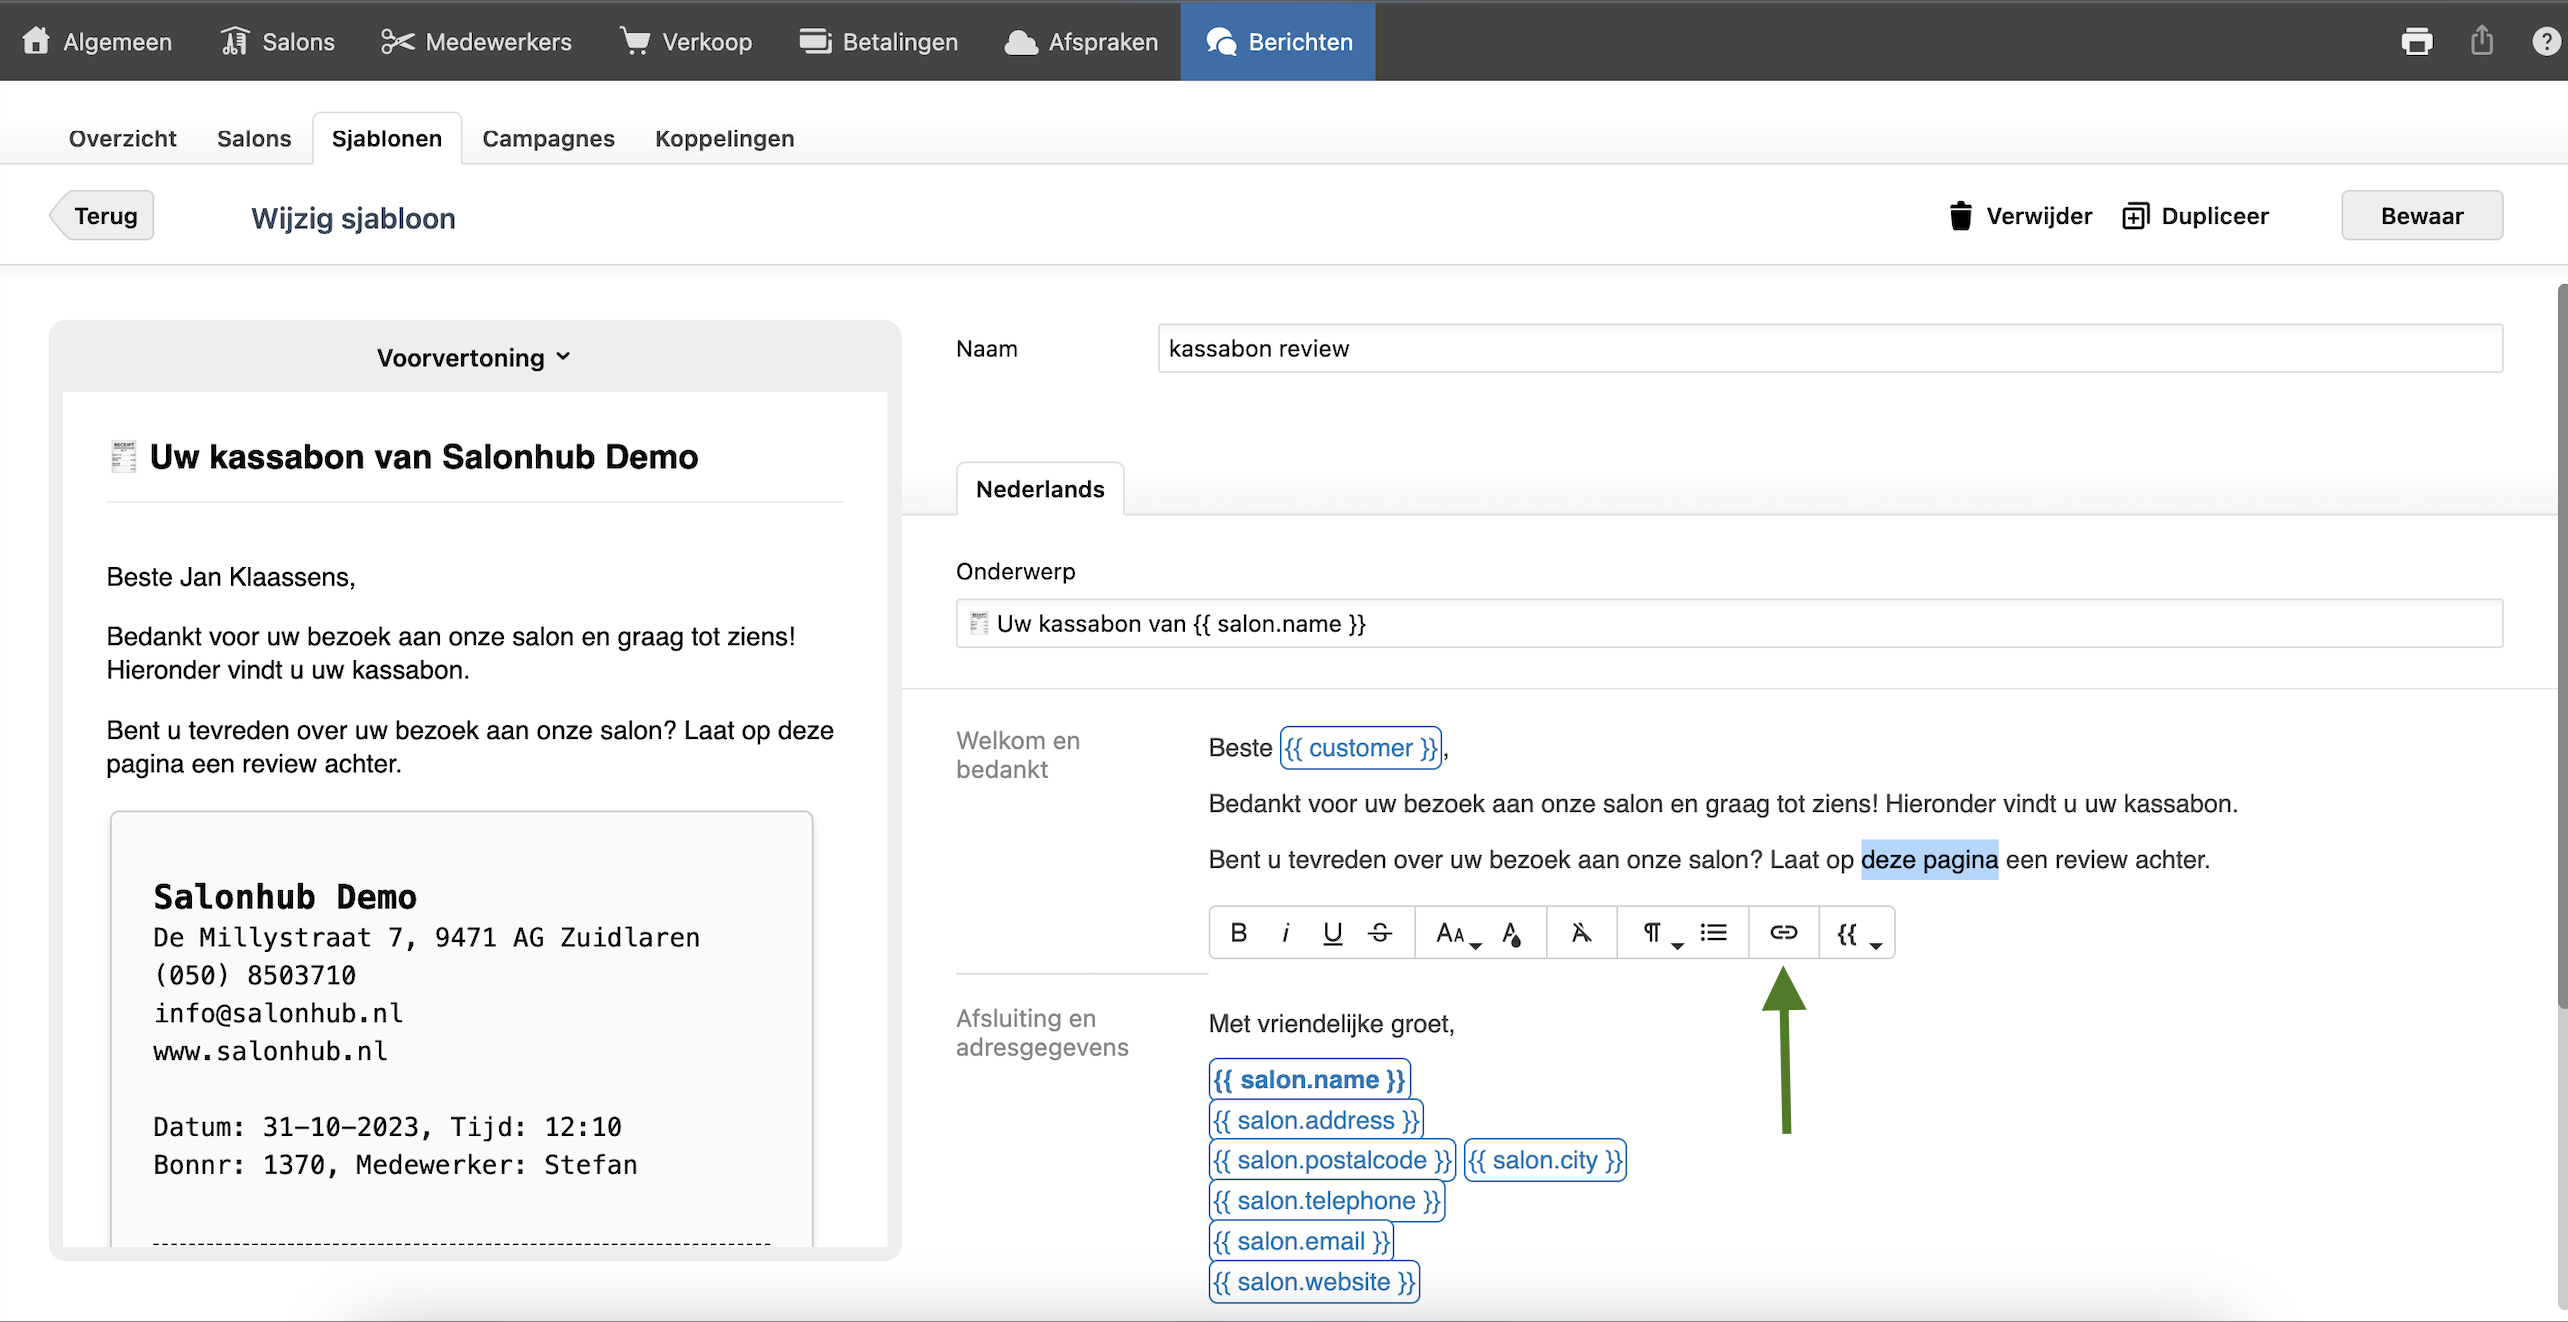Image resolution: width=2568 pixels, height=1322 pixels.
Task: Insert a bulleted list
Action: point(1713,933)
